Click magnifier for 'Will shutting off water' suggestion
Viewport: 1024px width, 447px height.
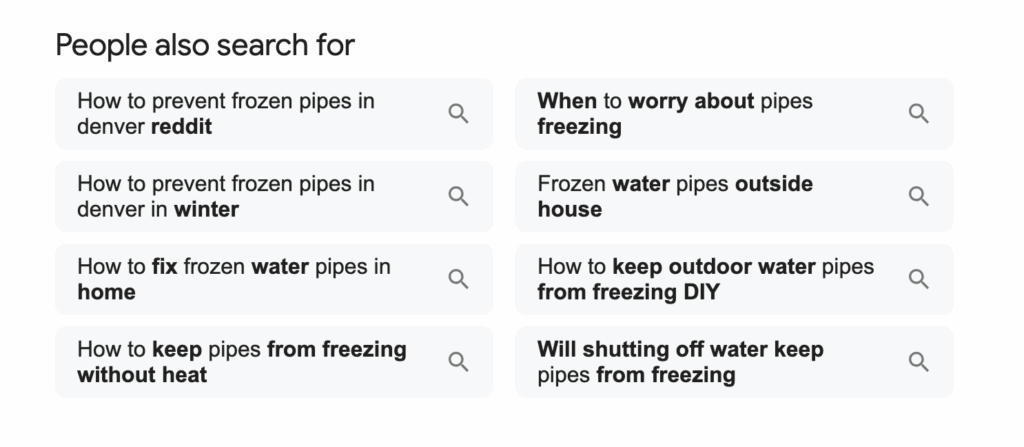(x=918, y=362)
